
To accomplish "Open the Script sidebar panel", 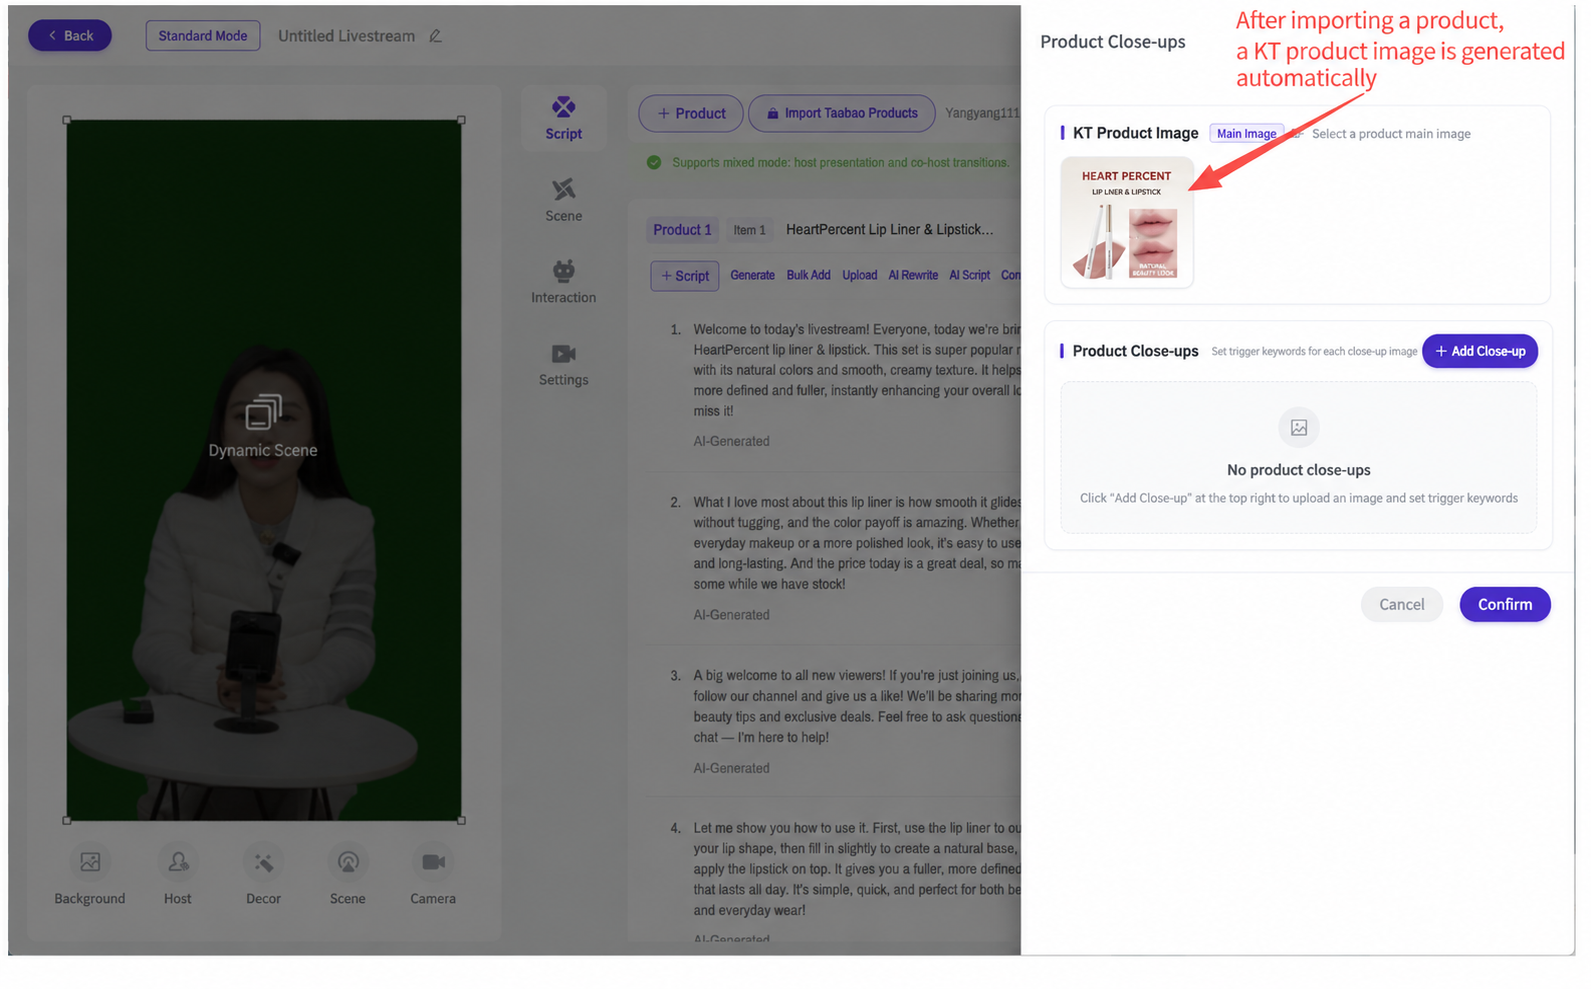I will [x=563, y=118].
